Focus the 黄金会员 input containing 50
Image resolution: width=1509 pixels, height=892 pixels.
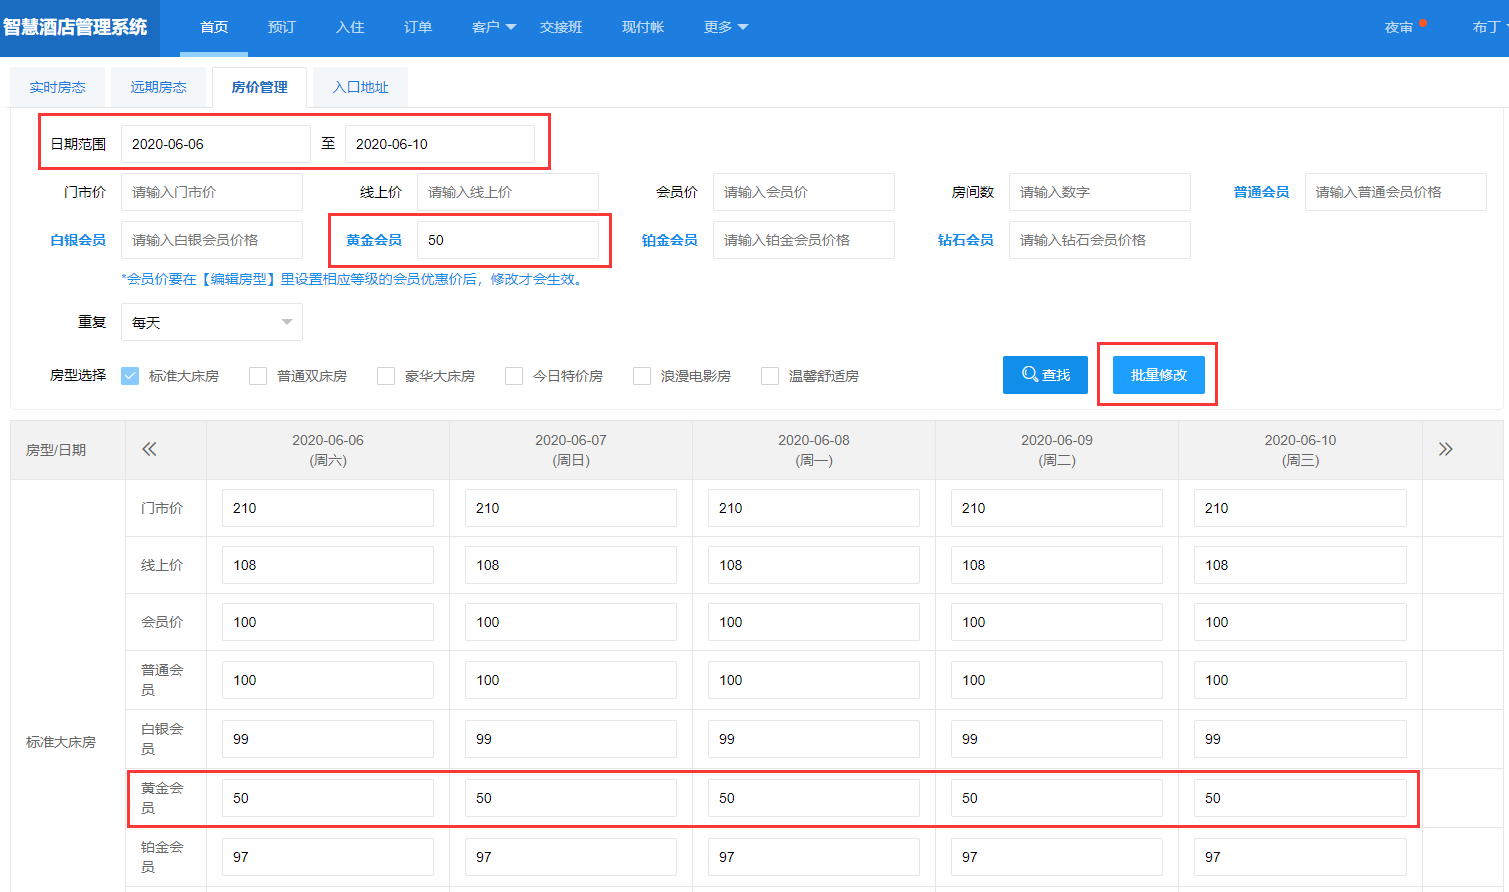click(x=508, y=240)
